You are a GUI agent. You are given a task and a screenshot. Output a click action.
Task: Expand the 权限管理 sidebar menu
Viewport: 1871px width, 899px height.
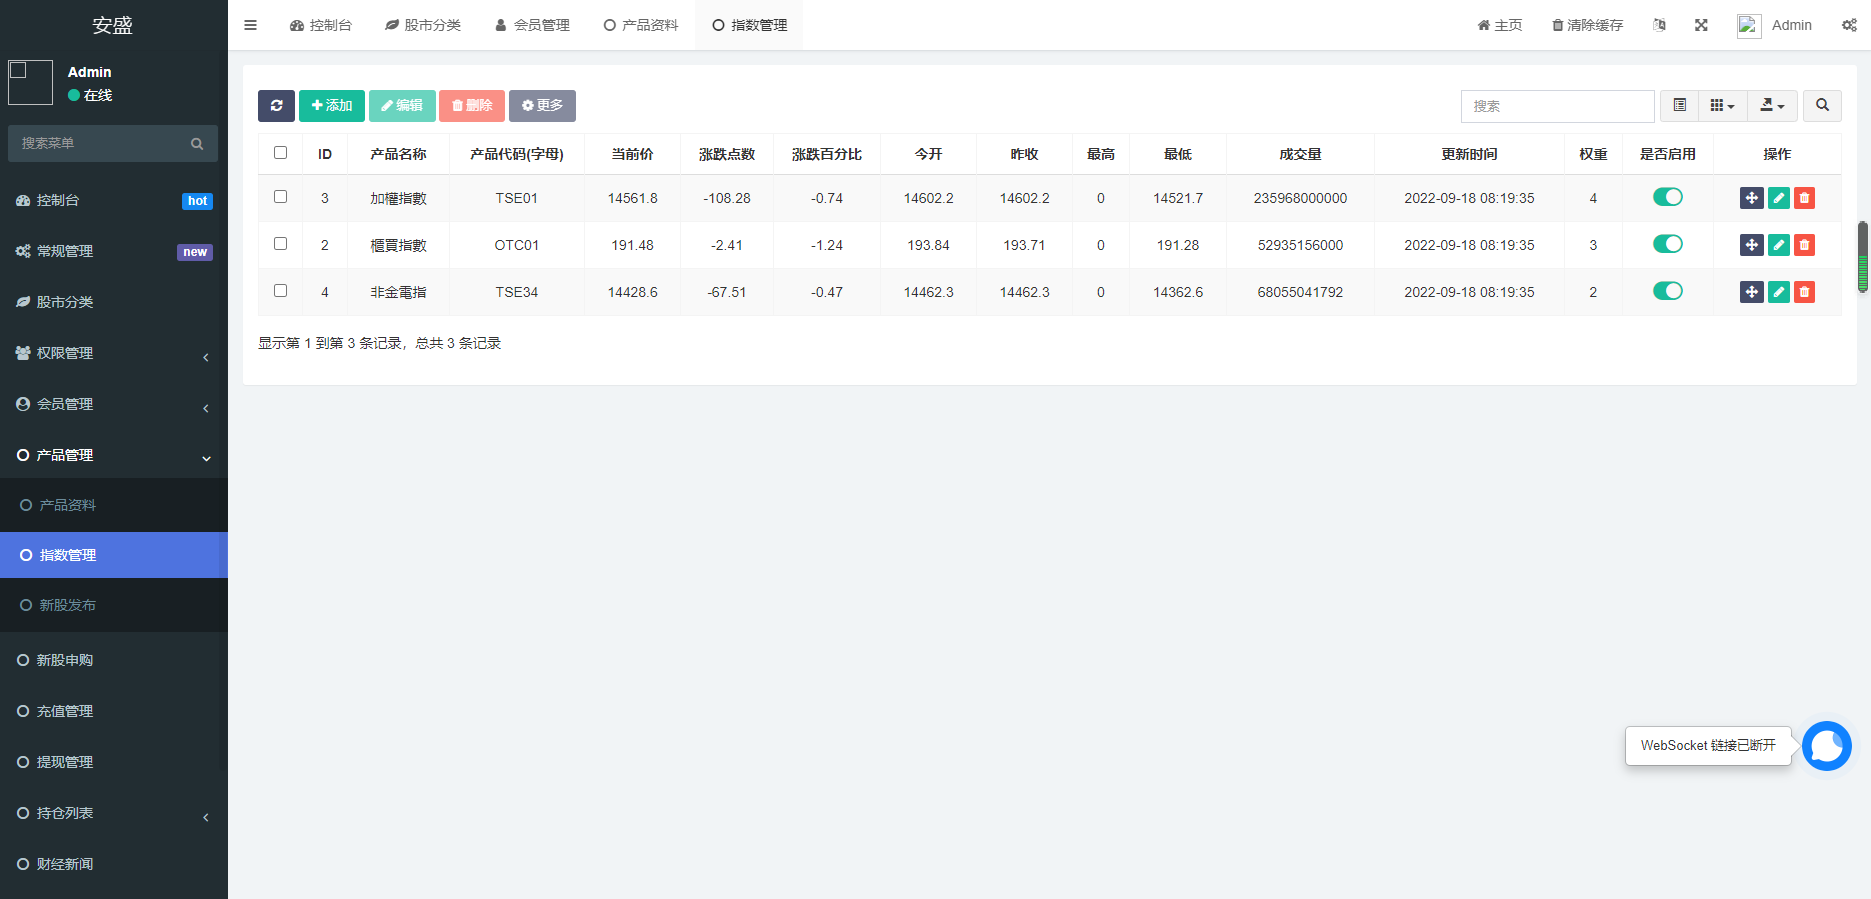pyautogui.click(x=114, y=353)
